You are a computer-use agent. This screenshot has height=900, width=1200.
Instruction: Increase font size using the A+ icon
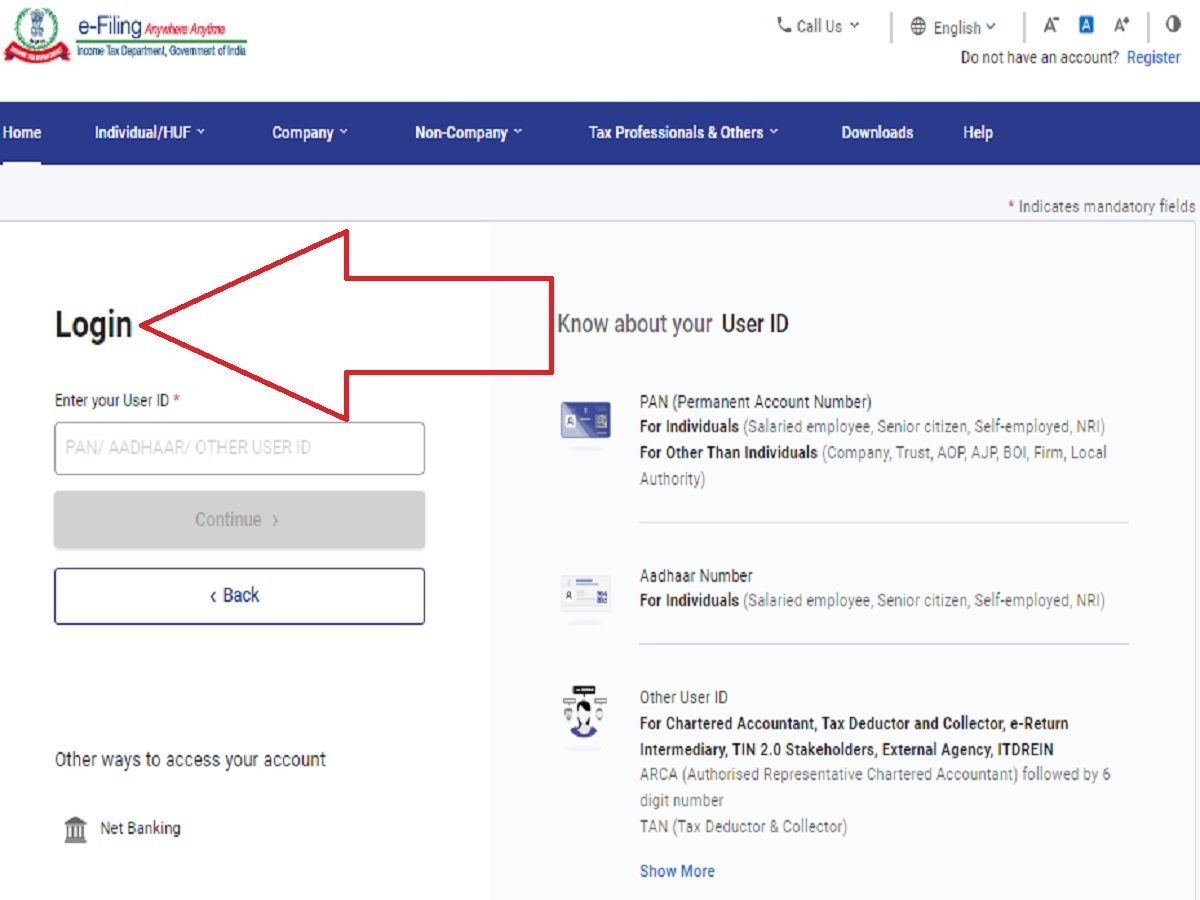coord(1119,27)
